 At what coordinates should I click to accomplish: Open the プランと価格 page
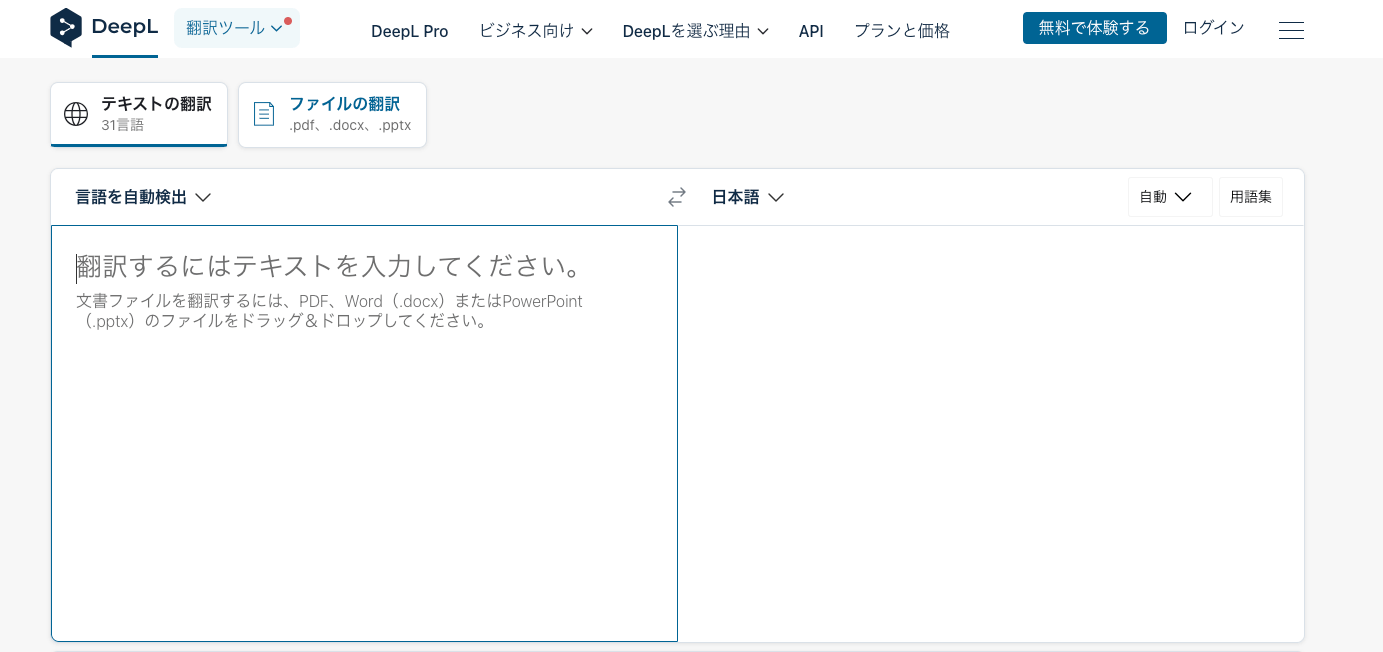point(901,31)
